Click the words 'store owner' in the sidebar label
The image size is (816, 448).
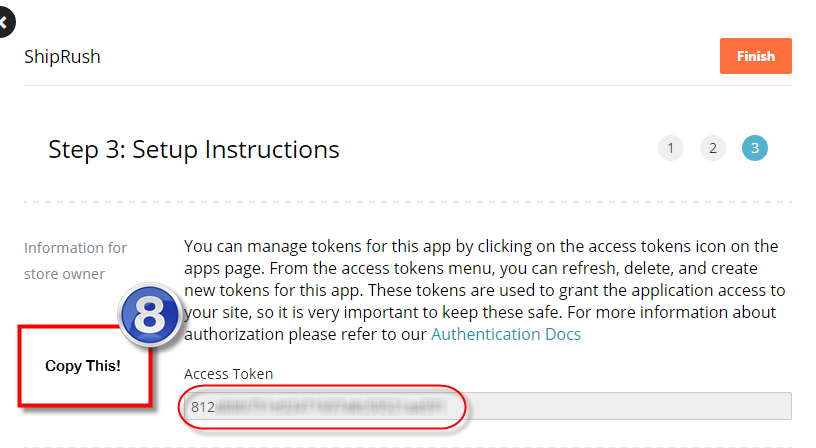click(x=65, y=274)
